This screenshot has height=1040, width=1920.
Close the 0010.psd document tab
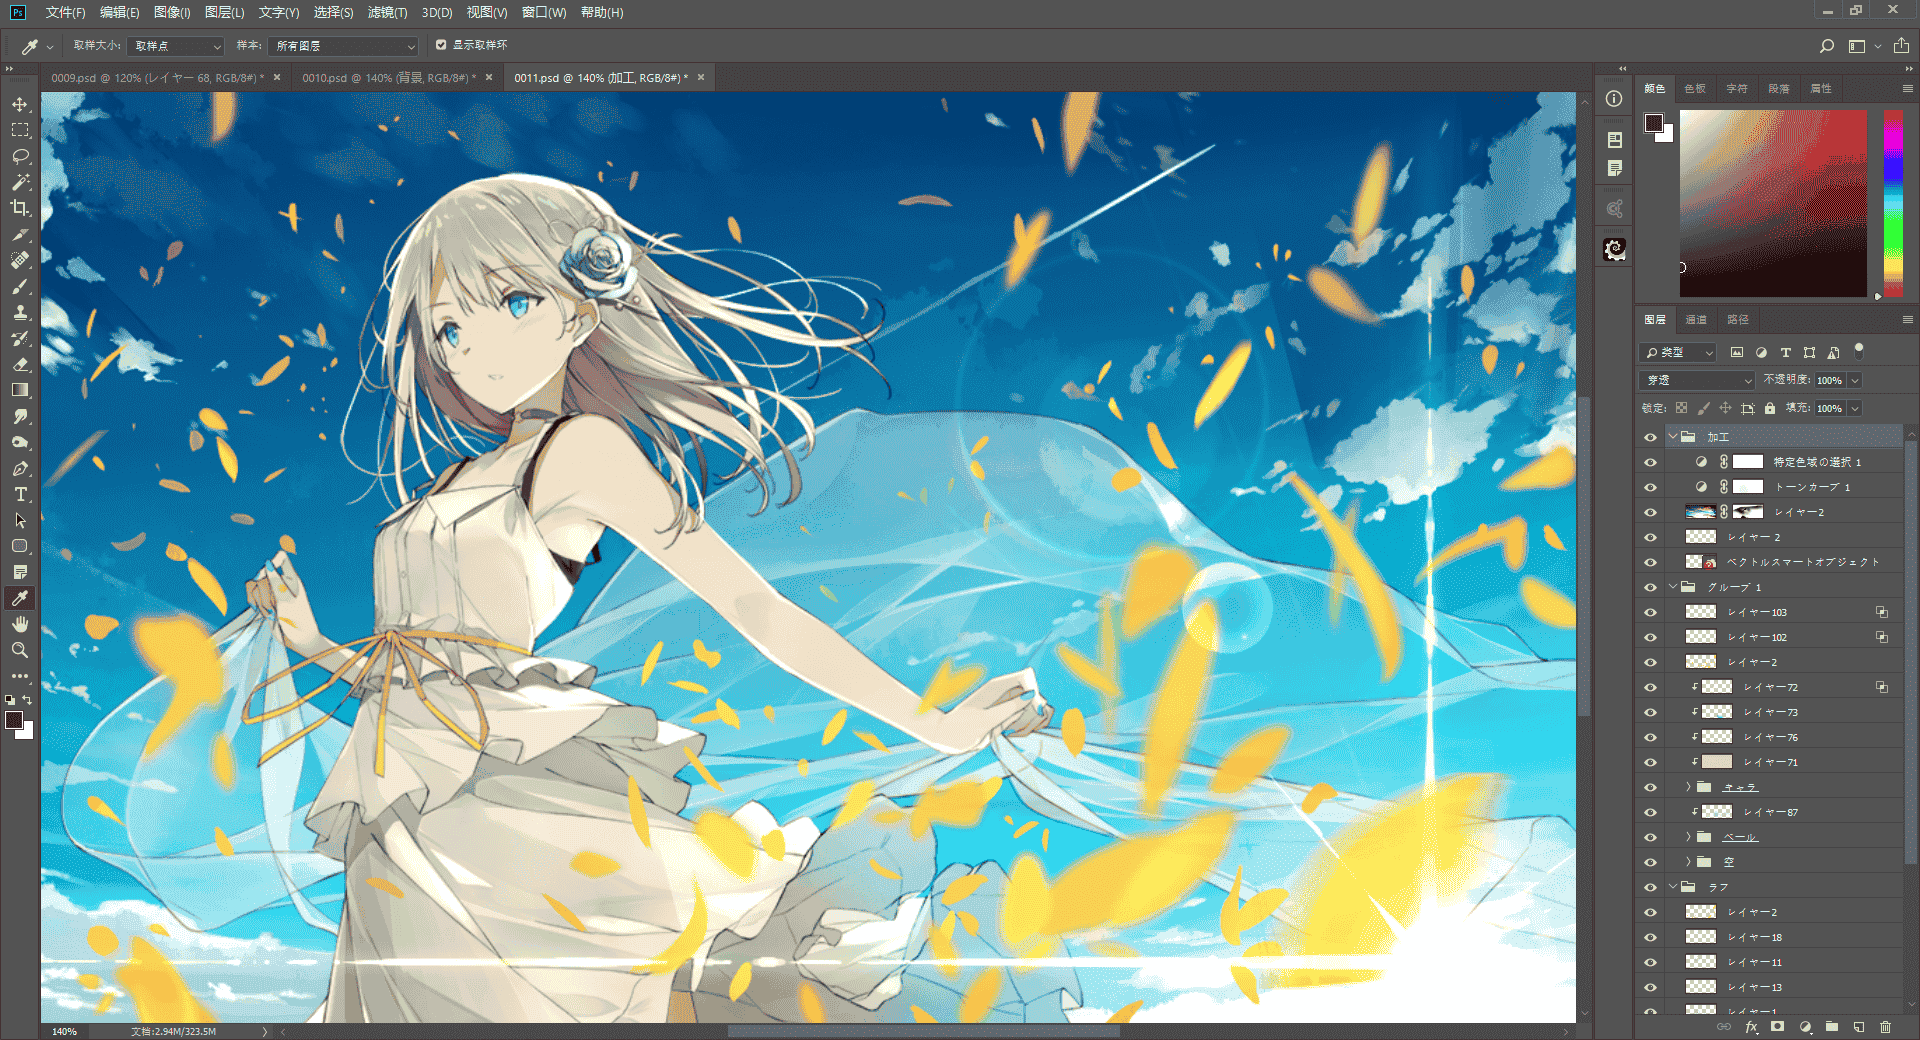[x=489, y=78]
